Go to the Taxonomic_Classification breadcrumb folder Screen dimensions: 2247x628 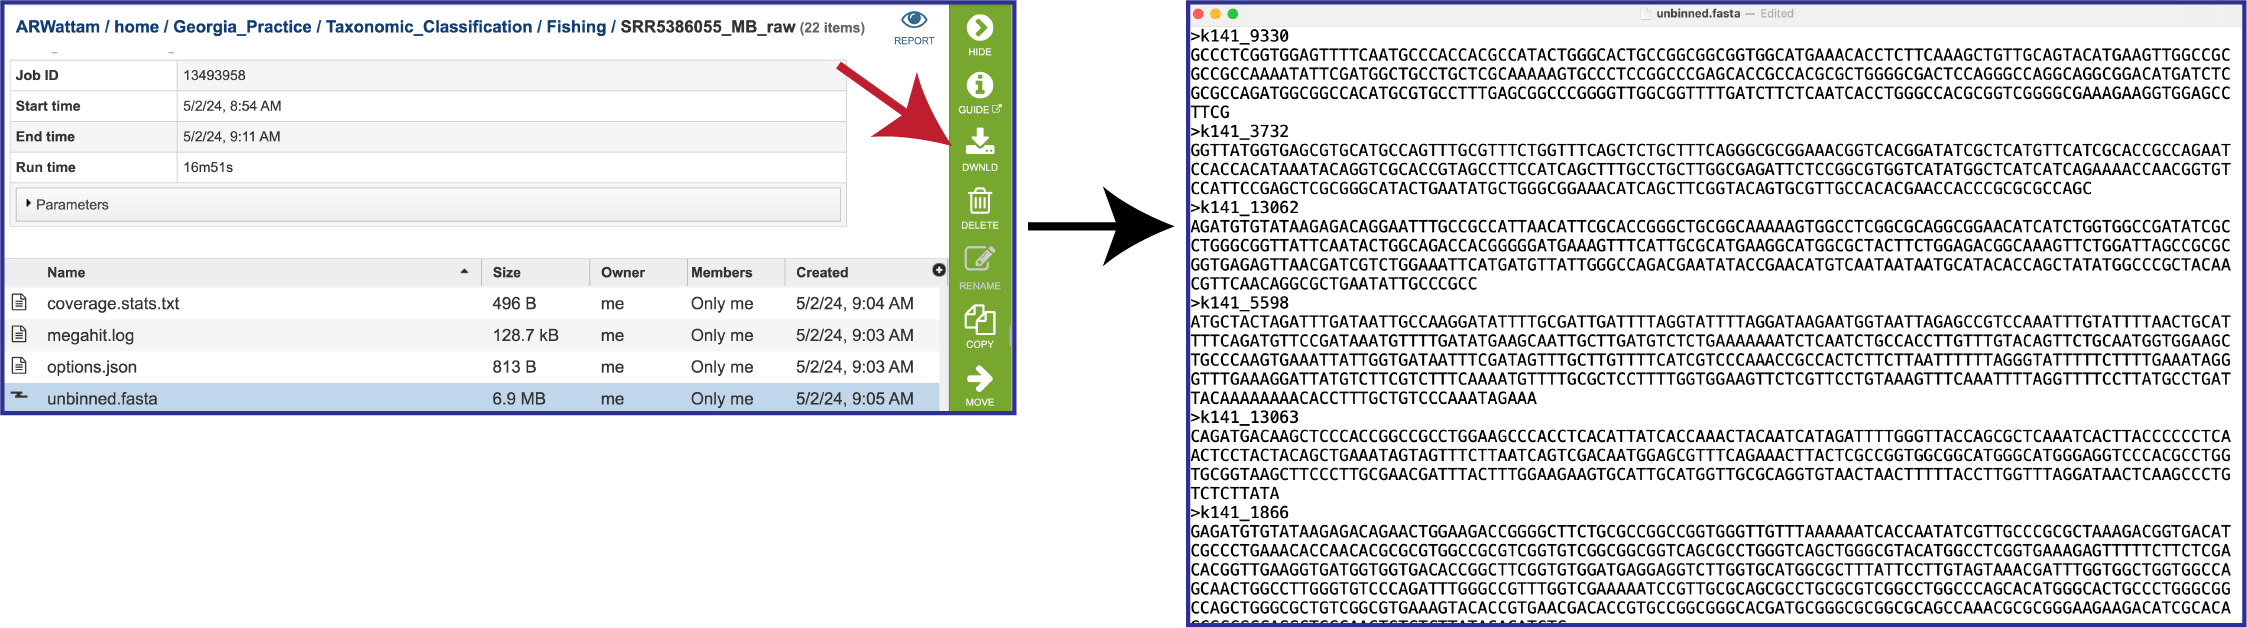(x=429, y=27)
